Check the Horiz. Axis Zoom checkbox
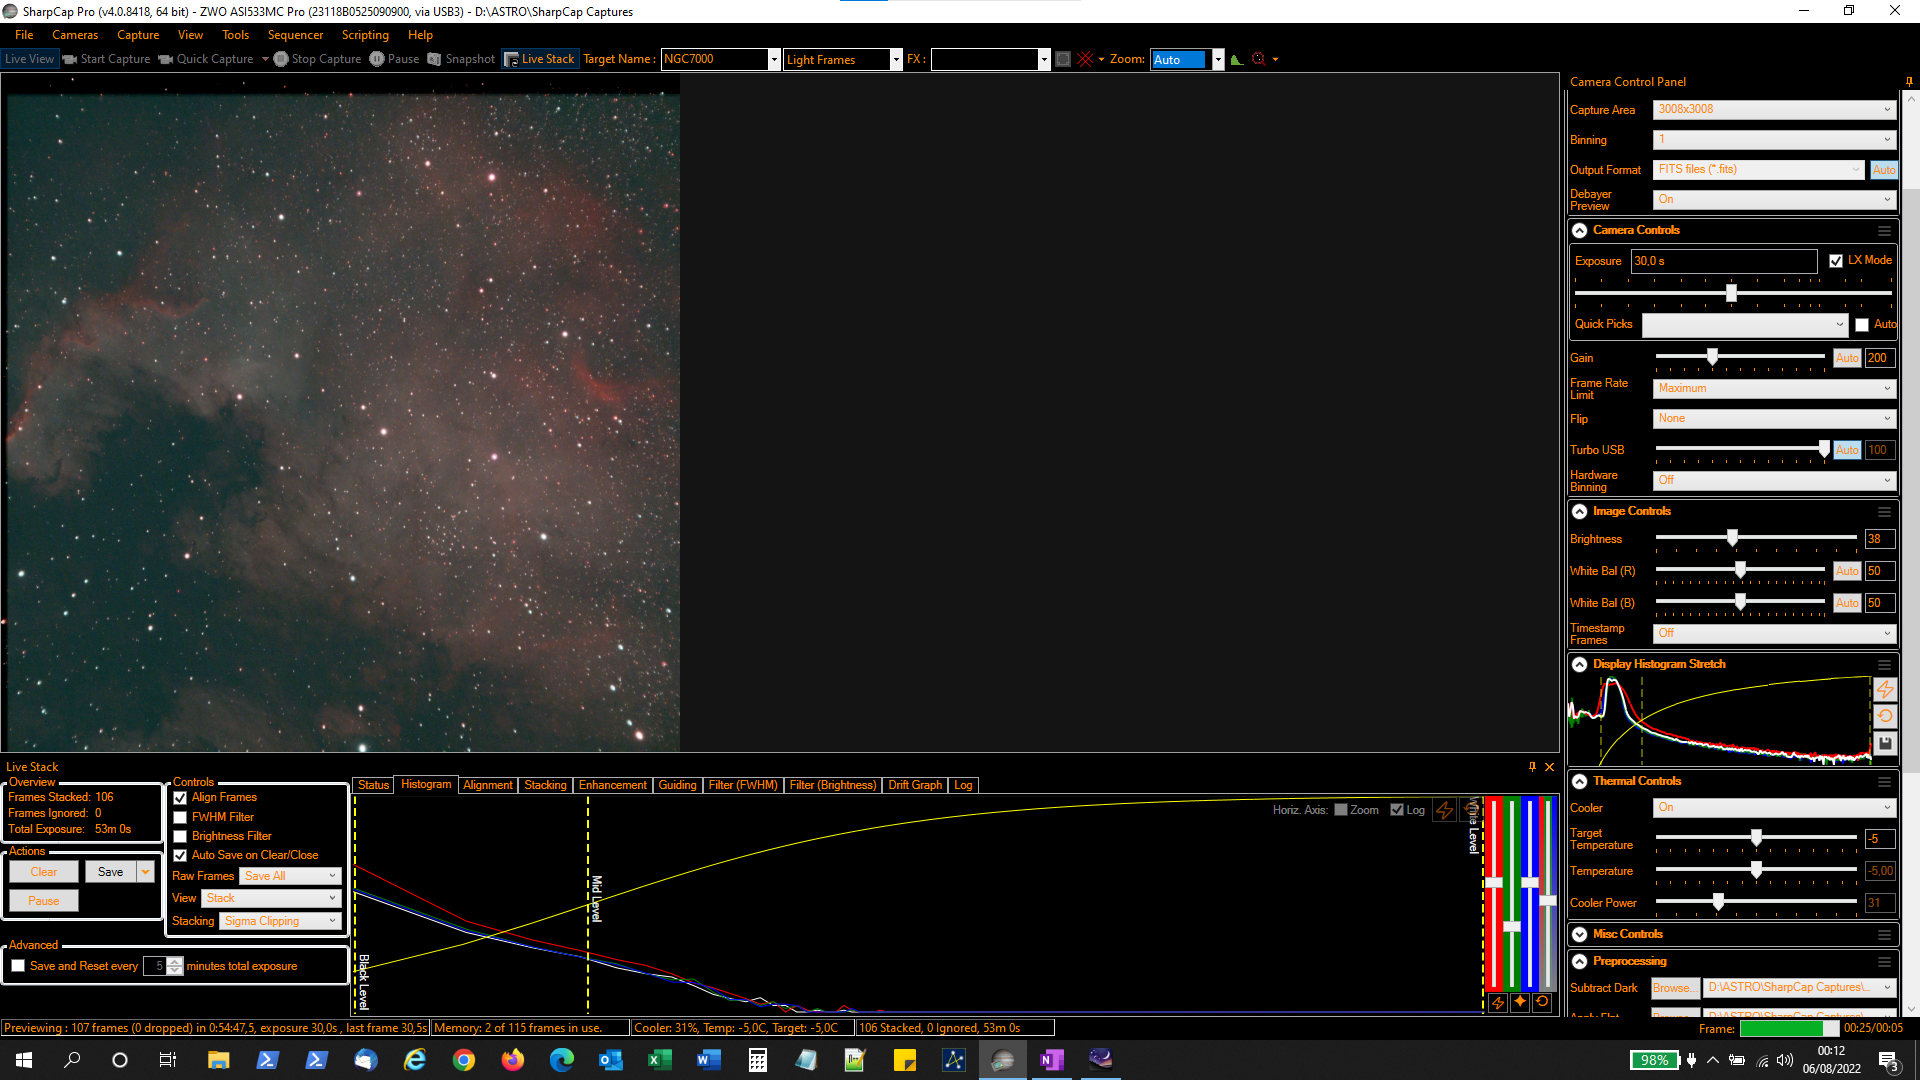The height and width of the screenshot is (1080, 1920). point(1341,810)
